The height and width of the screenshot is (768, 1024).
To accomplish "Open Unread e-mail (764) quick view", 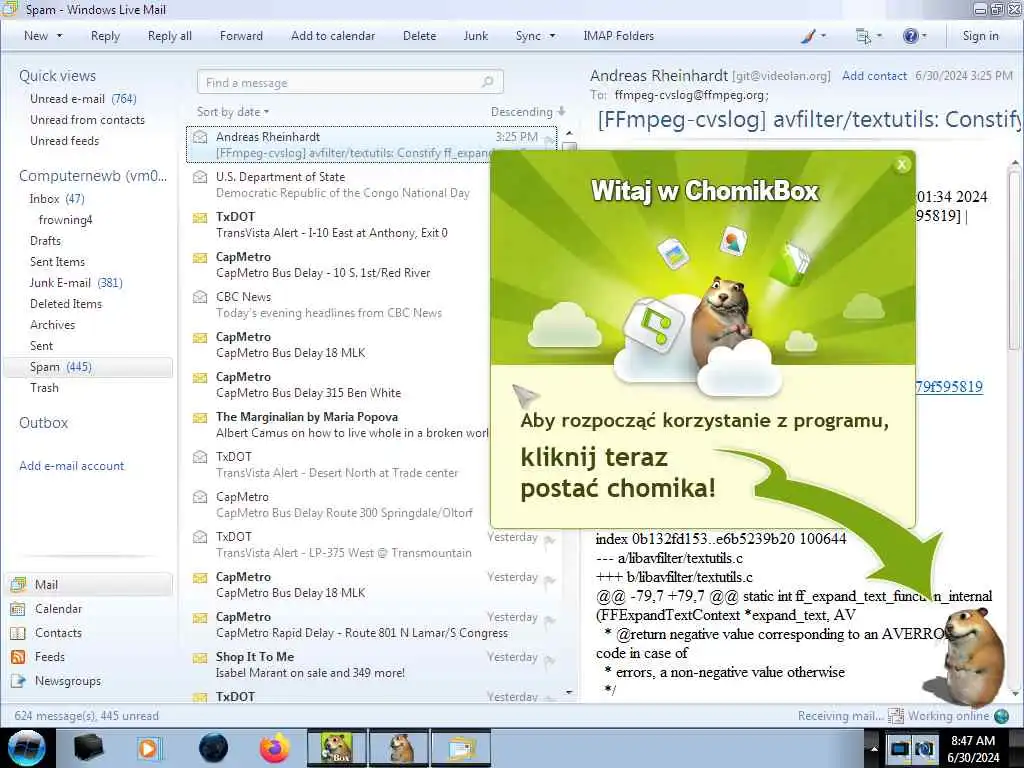I will pos(83,99).
